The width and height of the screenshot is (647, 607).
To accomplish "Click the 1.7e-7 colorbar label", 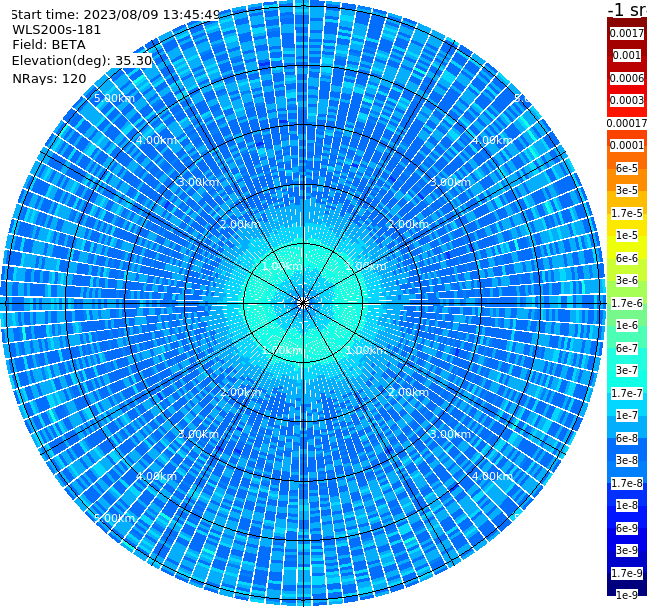I will click(x=627, y=393).
